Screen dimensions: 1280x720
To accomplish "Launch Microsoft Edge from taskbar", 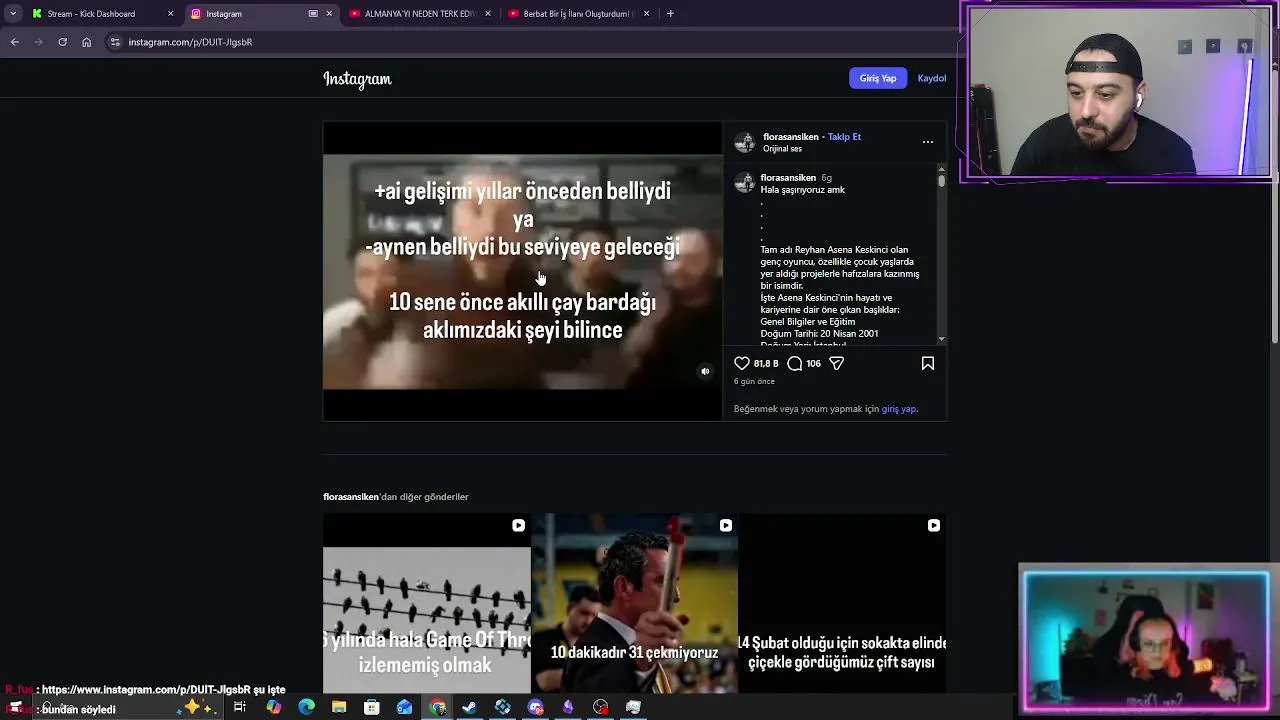I will [x=306, y=707].
